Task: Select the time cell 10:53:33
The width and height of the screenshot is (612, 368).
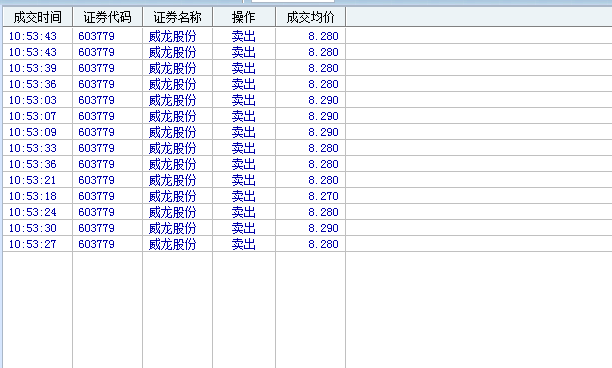Action: [x=33, y=148]
